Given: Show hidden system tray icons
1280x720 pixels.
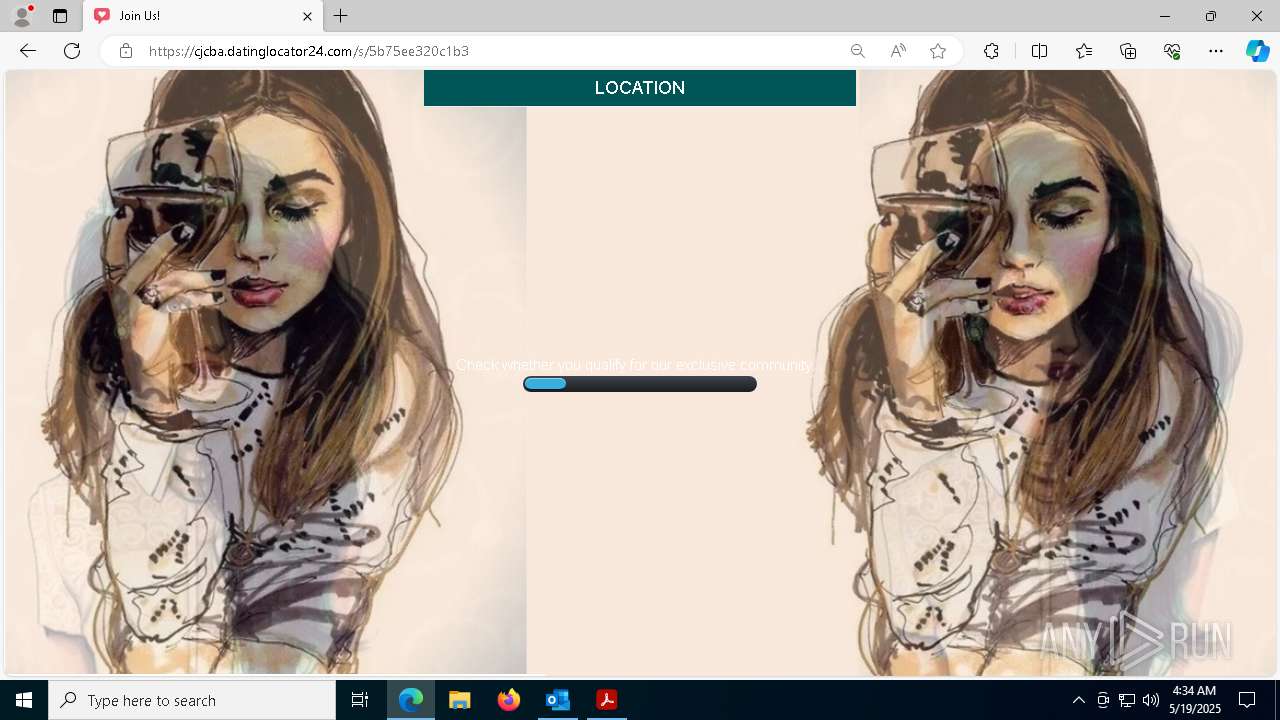Looking at the screenshot, I should tap(1078, 700).
